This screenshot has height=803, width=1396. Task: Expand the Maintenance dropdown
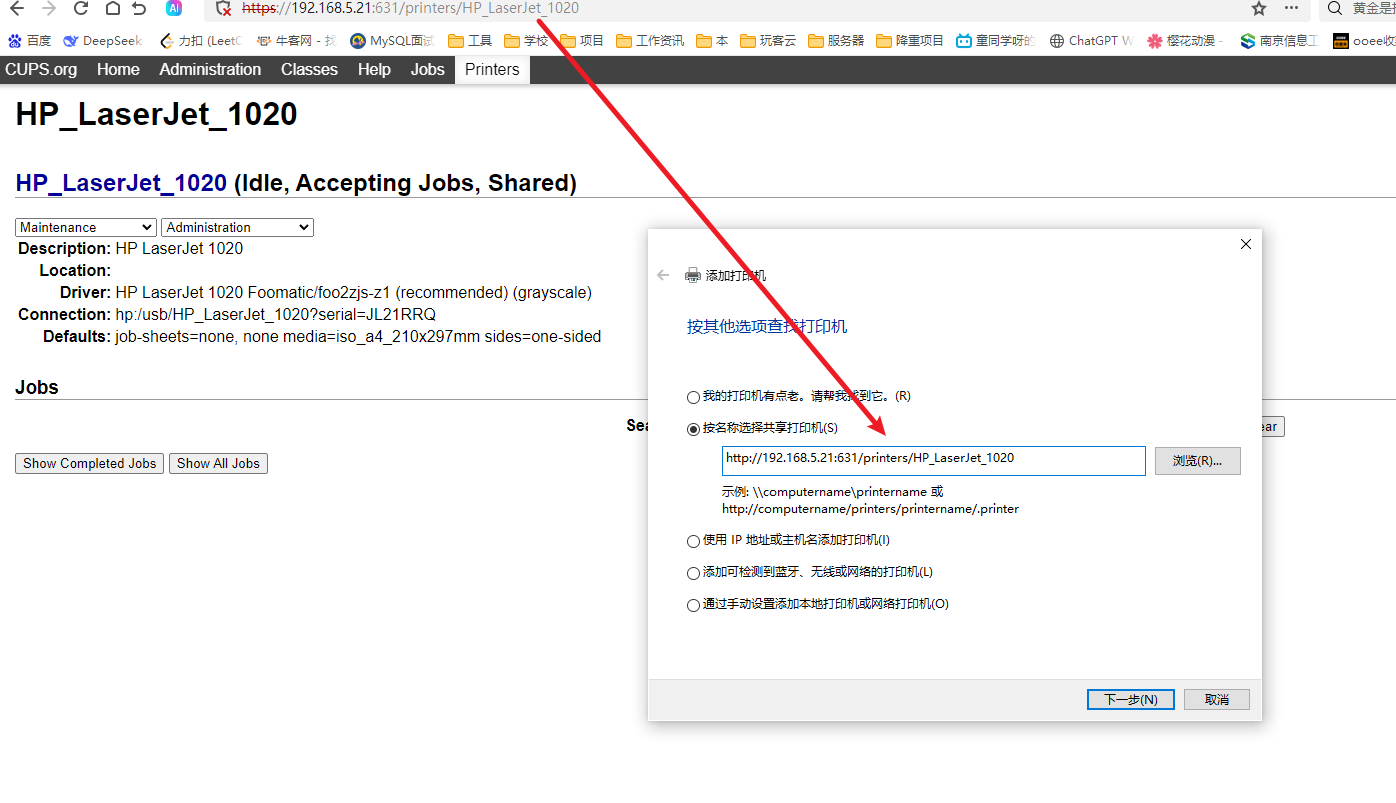[x=86, y=228]
